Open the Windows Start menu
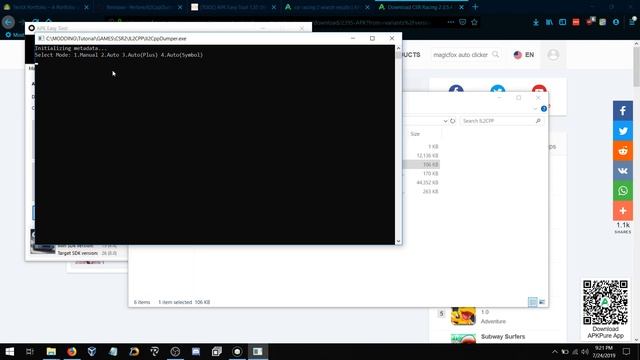640x360 pixels. coord(9,351)
